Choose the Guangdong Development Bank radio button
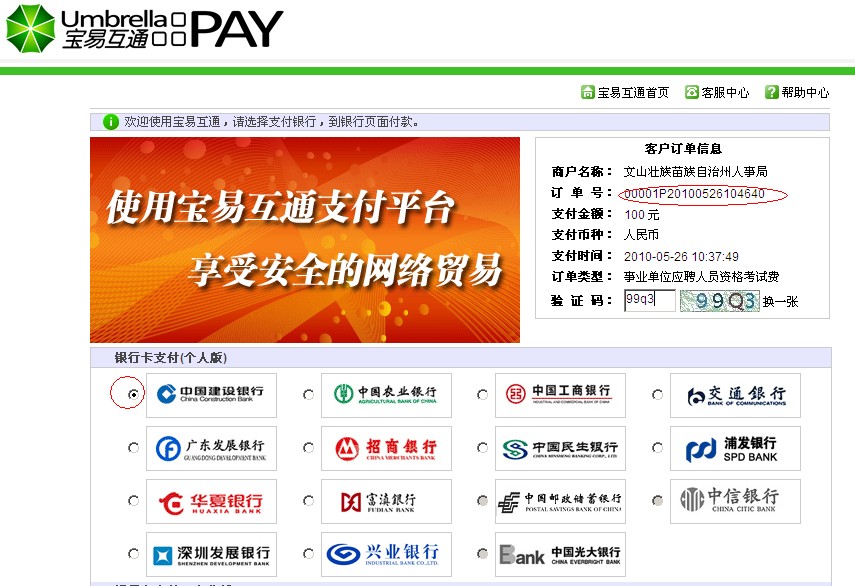This screenshot has height=586, width=855. click(133, 448)
